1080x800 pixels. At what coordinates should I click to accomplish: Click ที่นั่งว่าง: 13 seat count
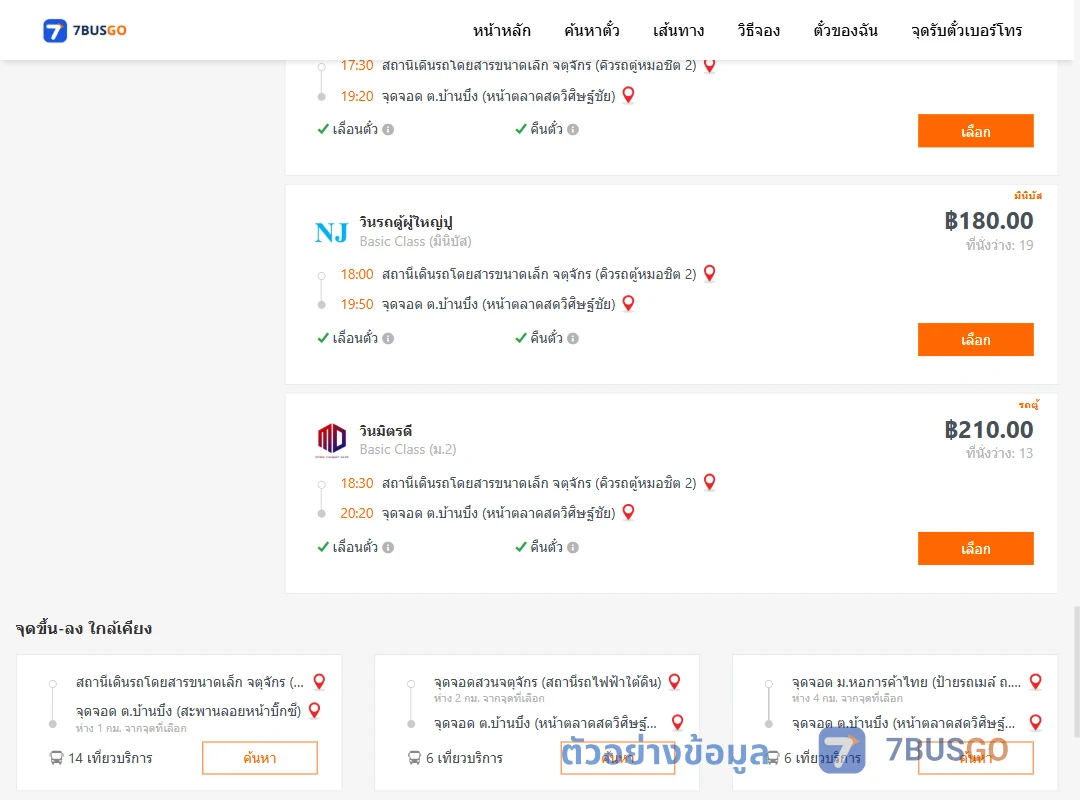999,453
